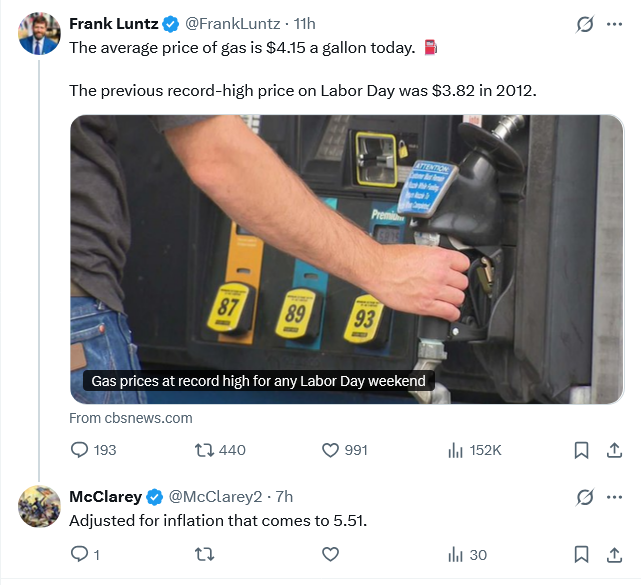Visit the @McClarey2 profile handle
641x585 pixels.
(x=215, y=497)
